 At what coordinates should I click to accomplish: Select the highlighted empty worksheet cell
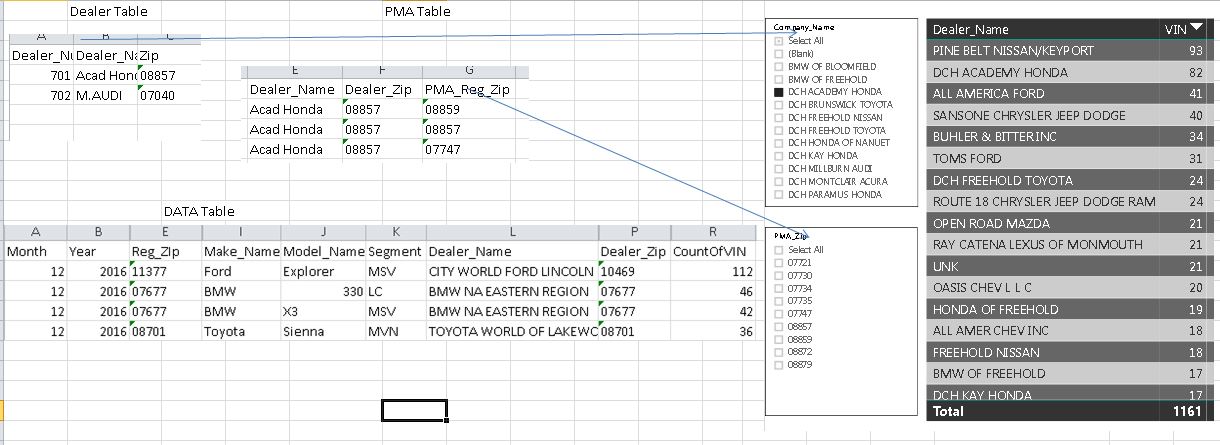pyautogui.click(x=414, y=410)
